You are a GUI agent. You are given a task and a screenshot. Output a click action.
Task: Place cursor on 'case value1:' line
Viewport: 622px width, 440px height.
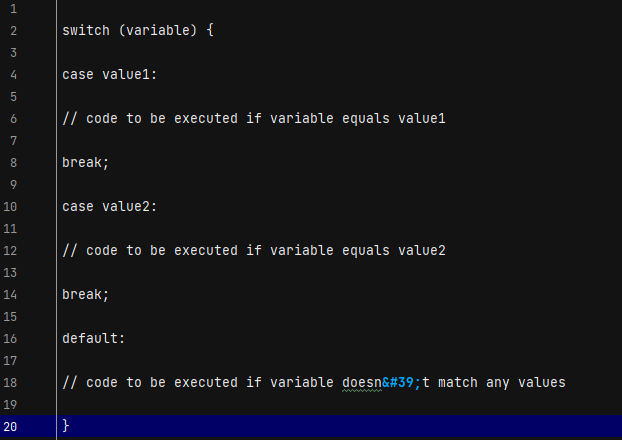[x=110, y=75]
